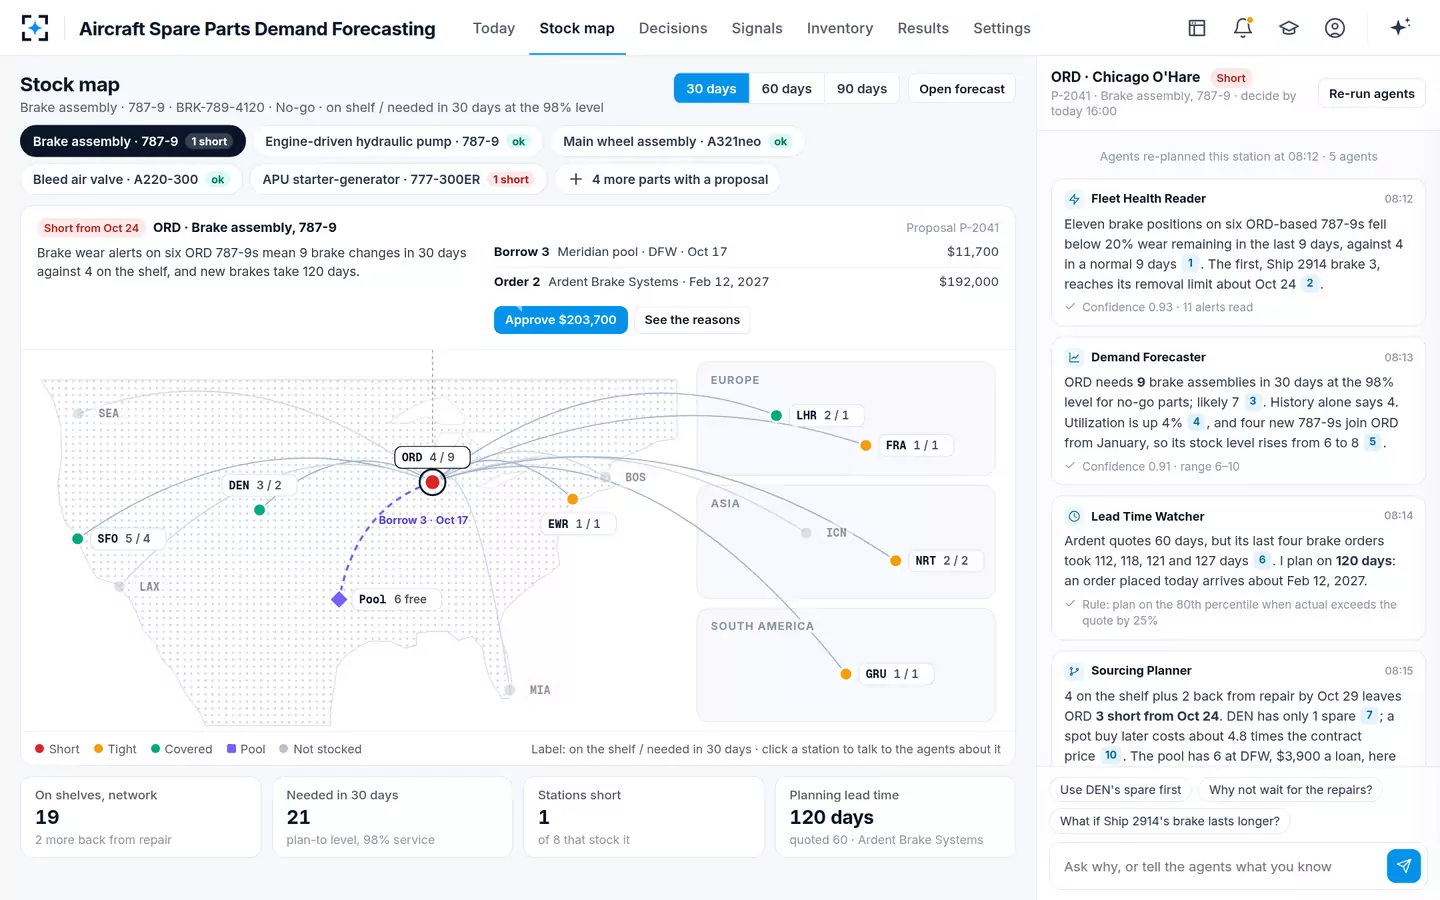Open citation 3 in Demand Forecaster
1440x900 pixels.
tap(1252, 401)
